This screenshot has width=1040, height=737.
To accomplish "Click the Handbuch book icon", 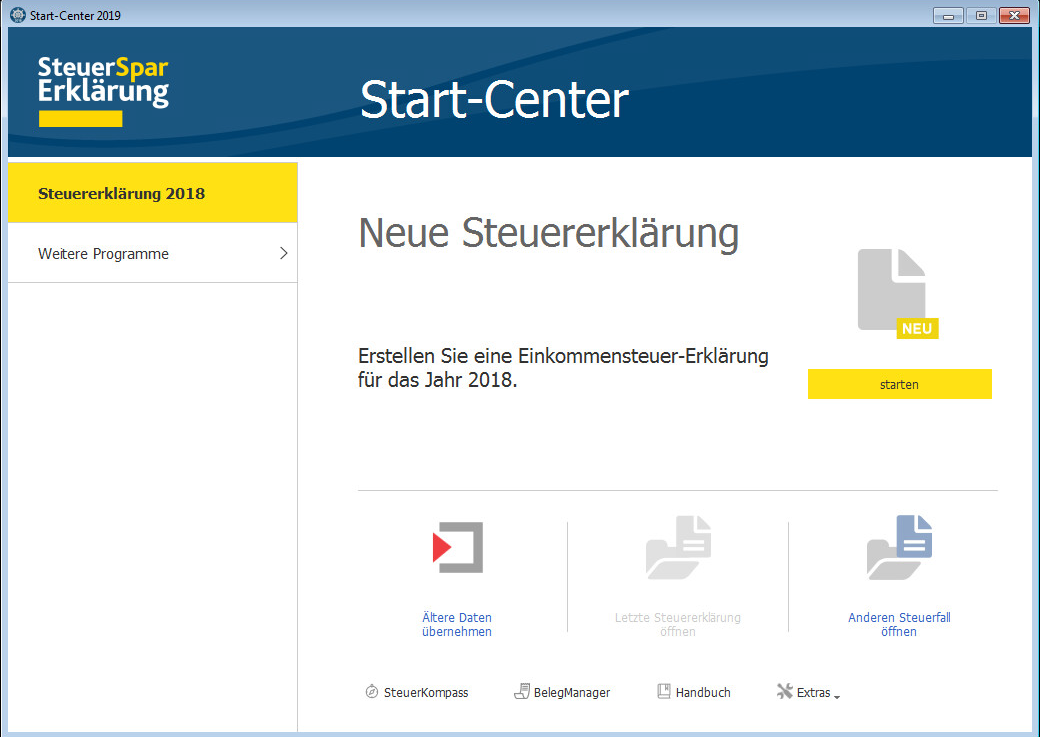I will click(663, 691).
